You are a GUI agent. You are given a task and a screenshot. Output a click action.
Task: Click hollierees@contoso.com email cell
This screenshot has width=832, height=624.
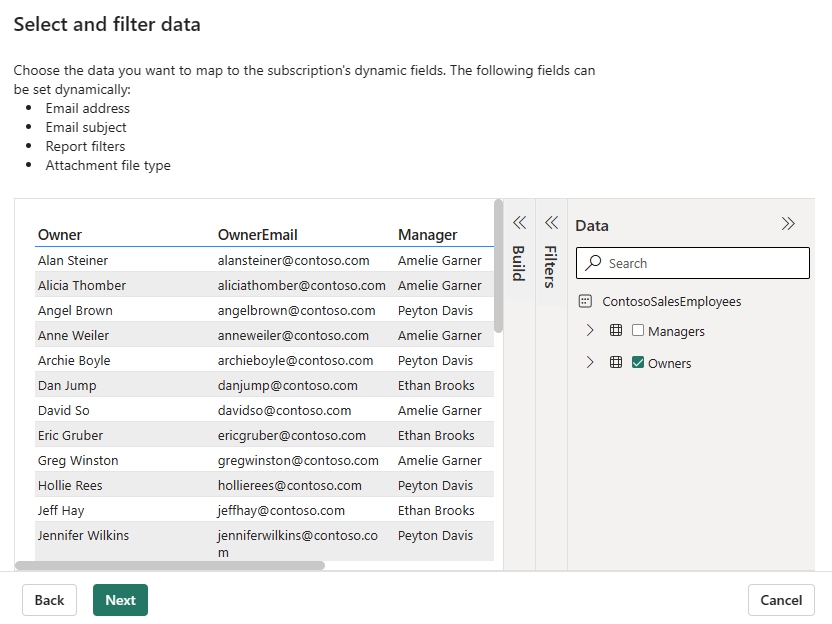pos(290,485)
